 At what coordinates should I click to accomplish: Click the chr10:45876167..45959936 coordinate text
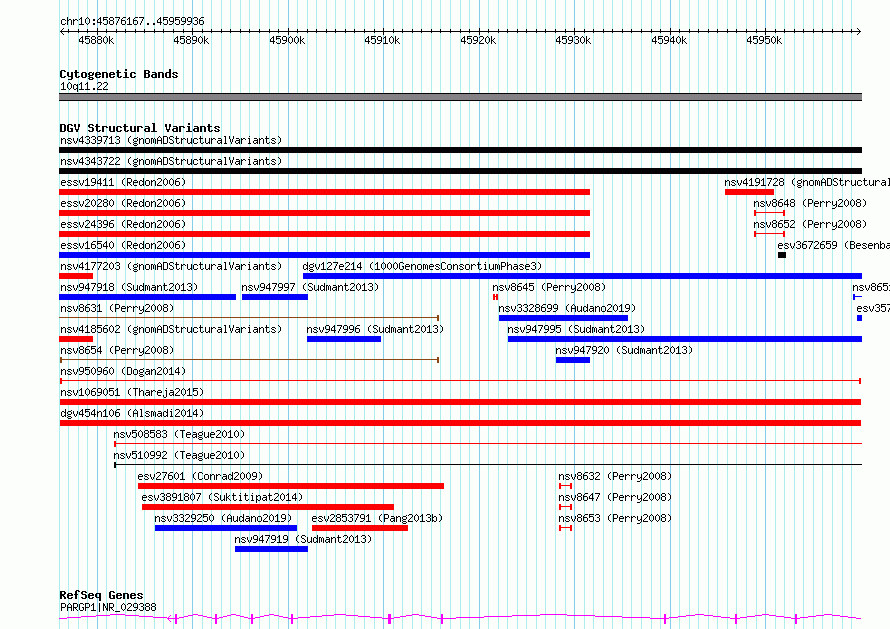(132, 22)
